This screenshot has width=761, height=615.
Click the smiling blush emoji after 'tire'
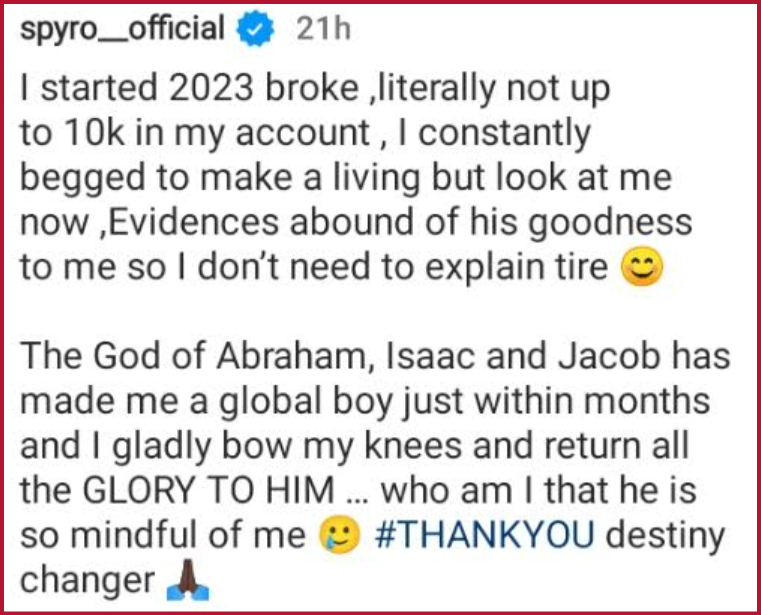[642, 267]
